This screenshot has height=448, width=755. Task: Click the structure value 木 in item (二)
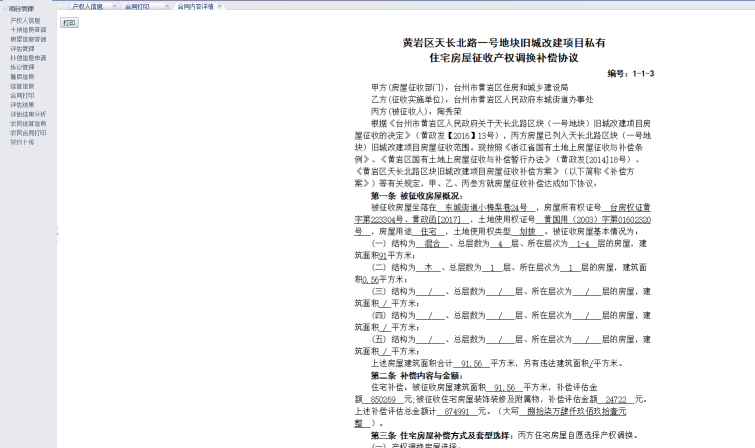click(x=429, y=267)
